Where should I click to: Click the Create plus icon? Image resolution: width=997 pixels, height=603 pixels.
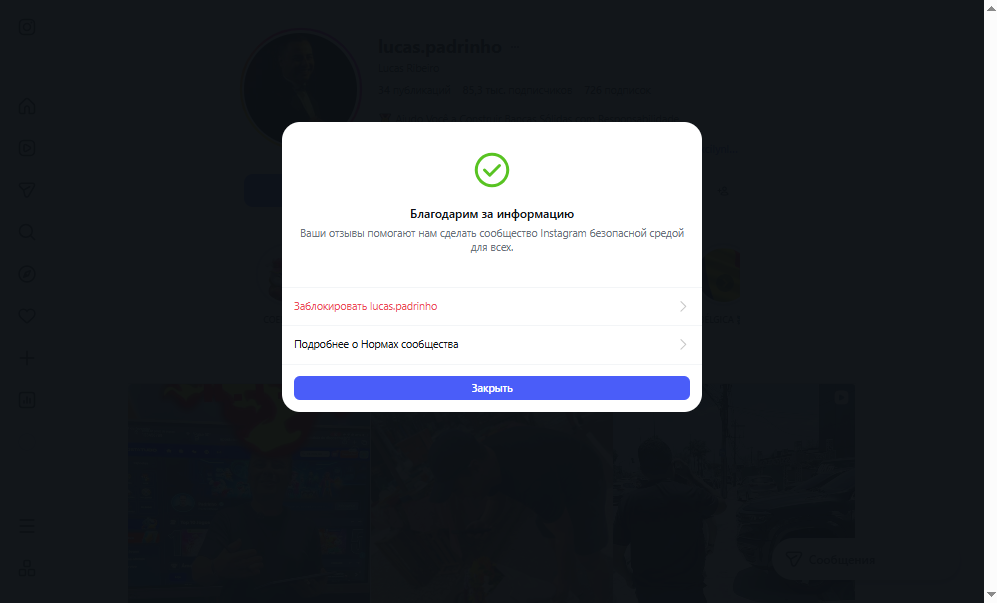pos(27,358)
